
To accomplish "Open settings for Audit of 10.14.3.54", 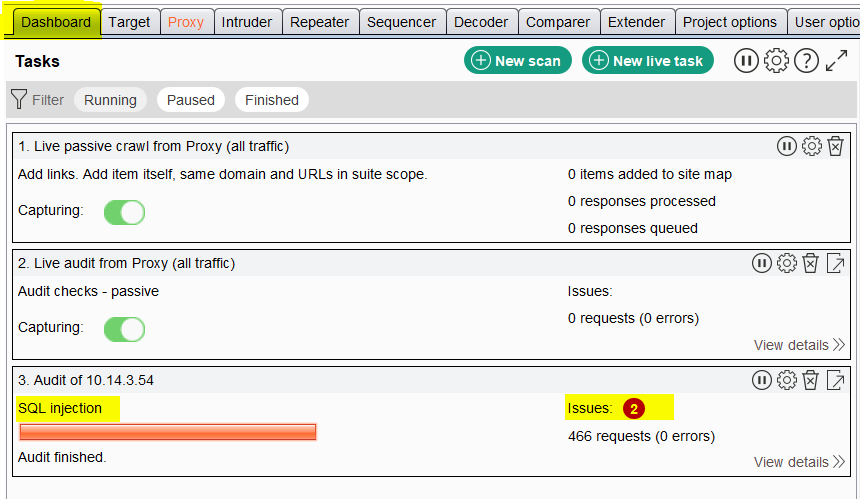I will 787,380.
